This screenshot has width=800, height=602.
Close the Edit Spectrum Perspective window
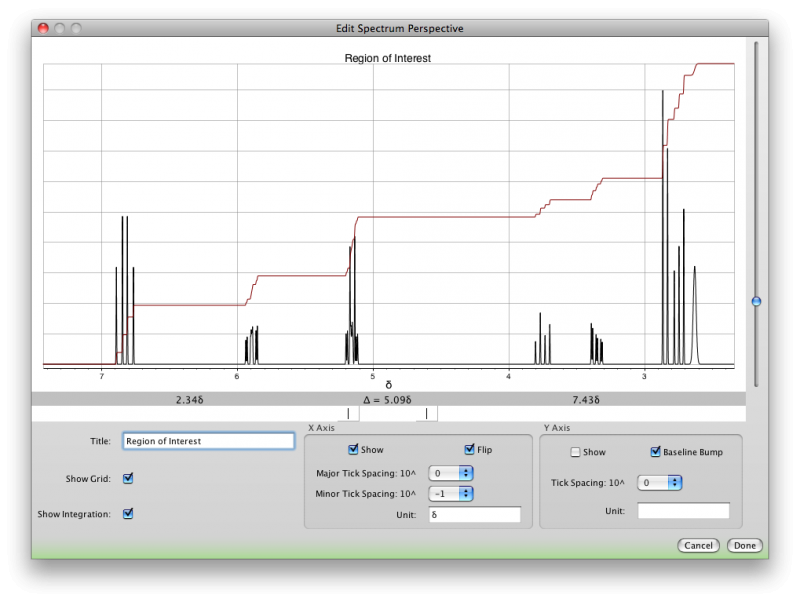(43, 28)
